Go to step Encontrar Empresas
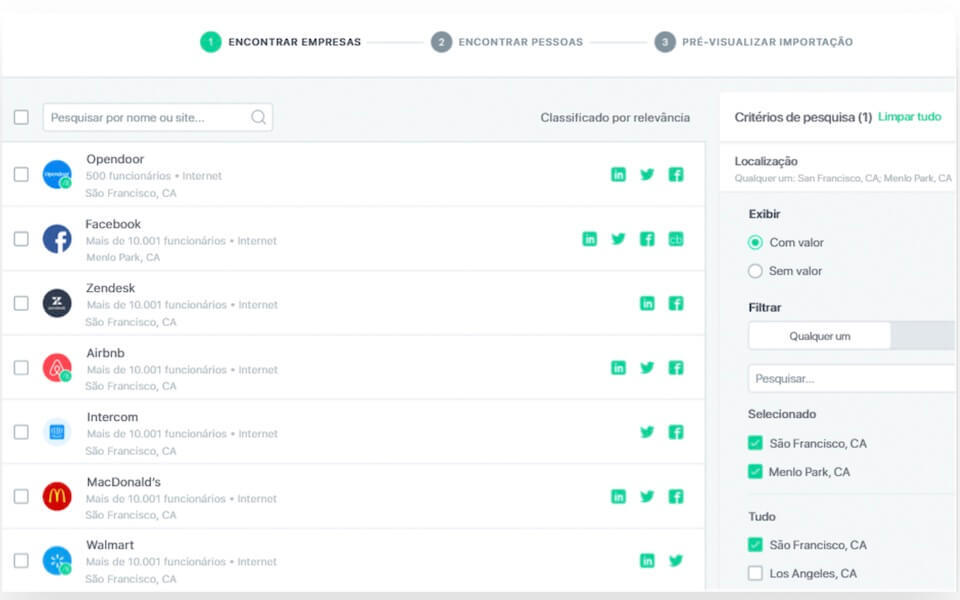Image resolution: width=960 pixels, height=600 pixels. coord(281,42)
